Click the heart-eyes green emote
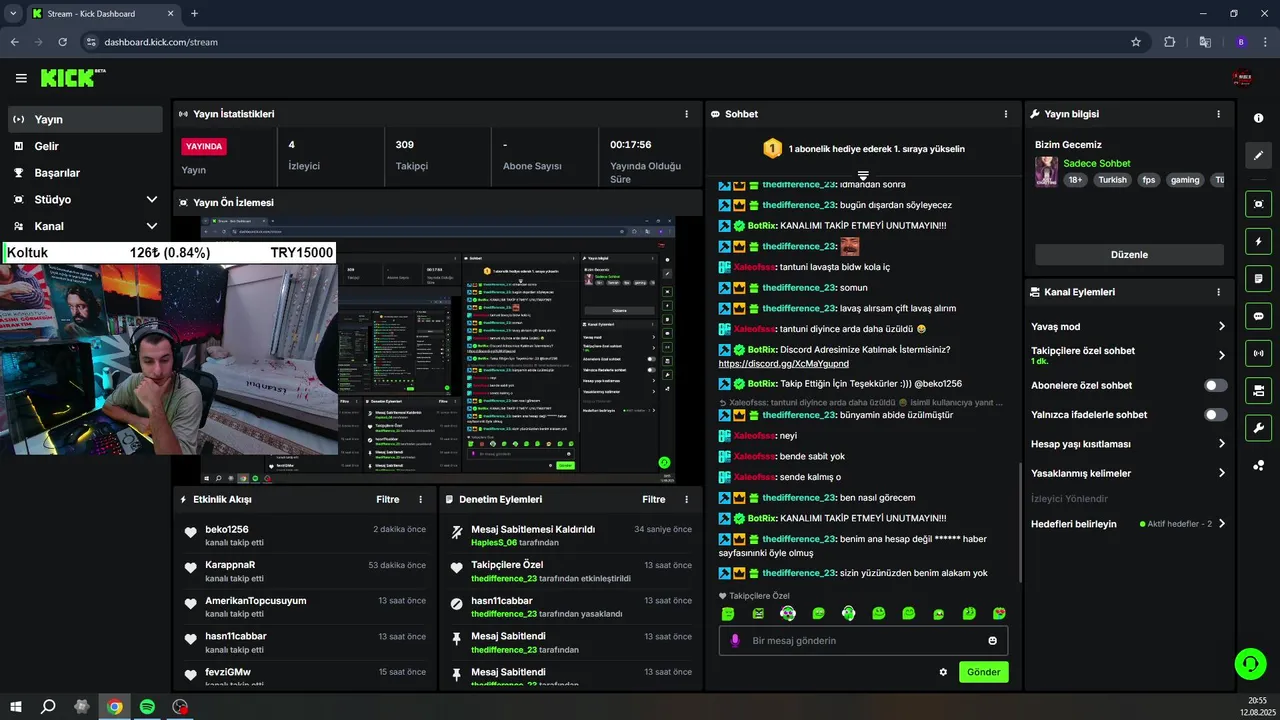 click(x=999, y=613)
